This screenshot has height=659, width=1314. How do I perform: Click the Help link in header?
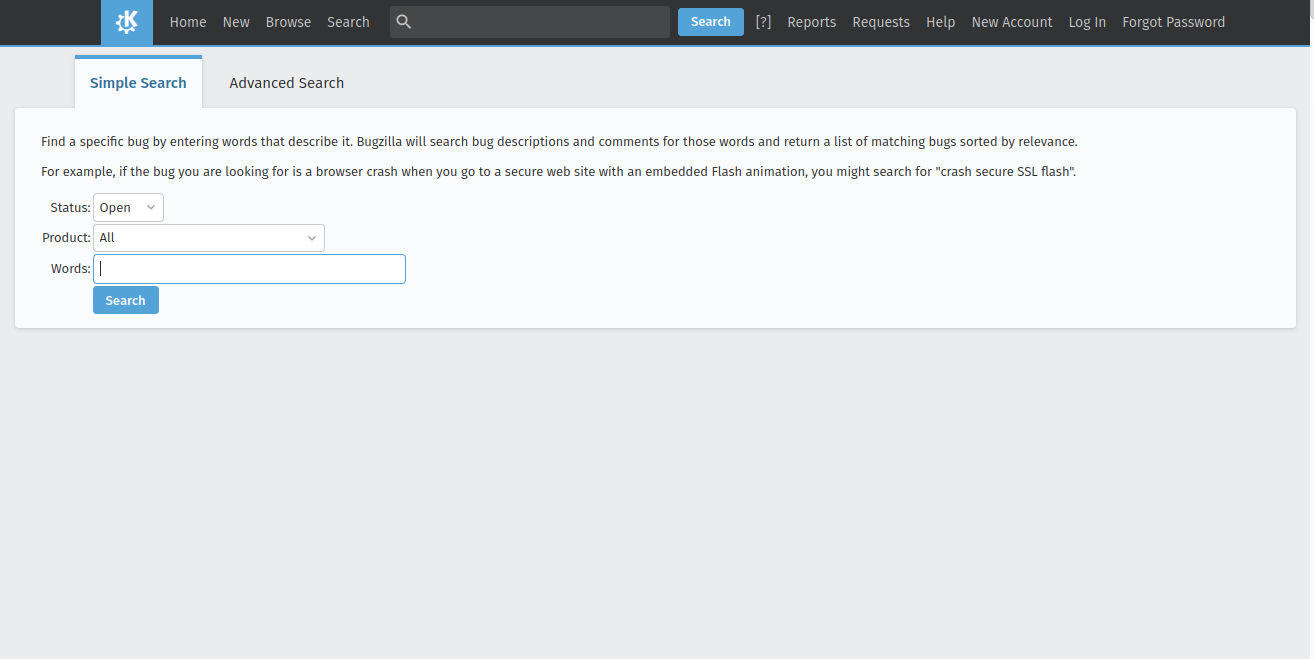940,22
